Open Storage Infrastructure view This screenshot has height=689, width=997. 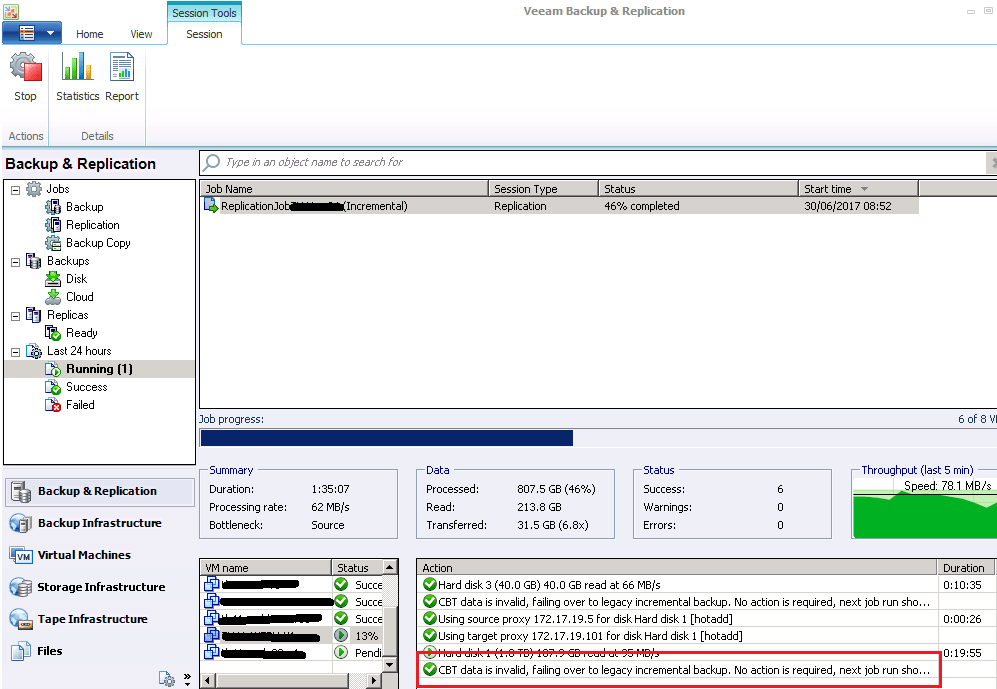tap(101, 587)
